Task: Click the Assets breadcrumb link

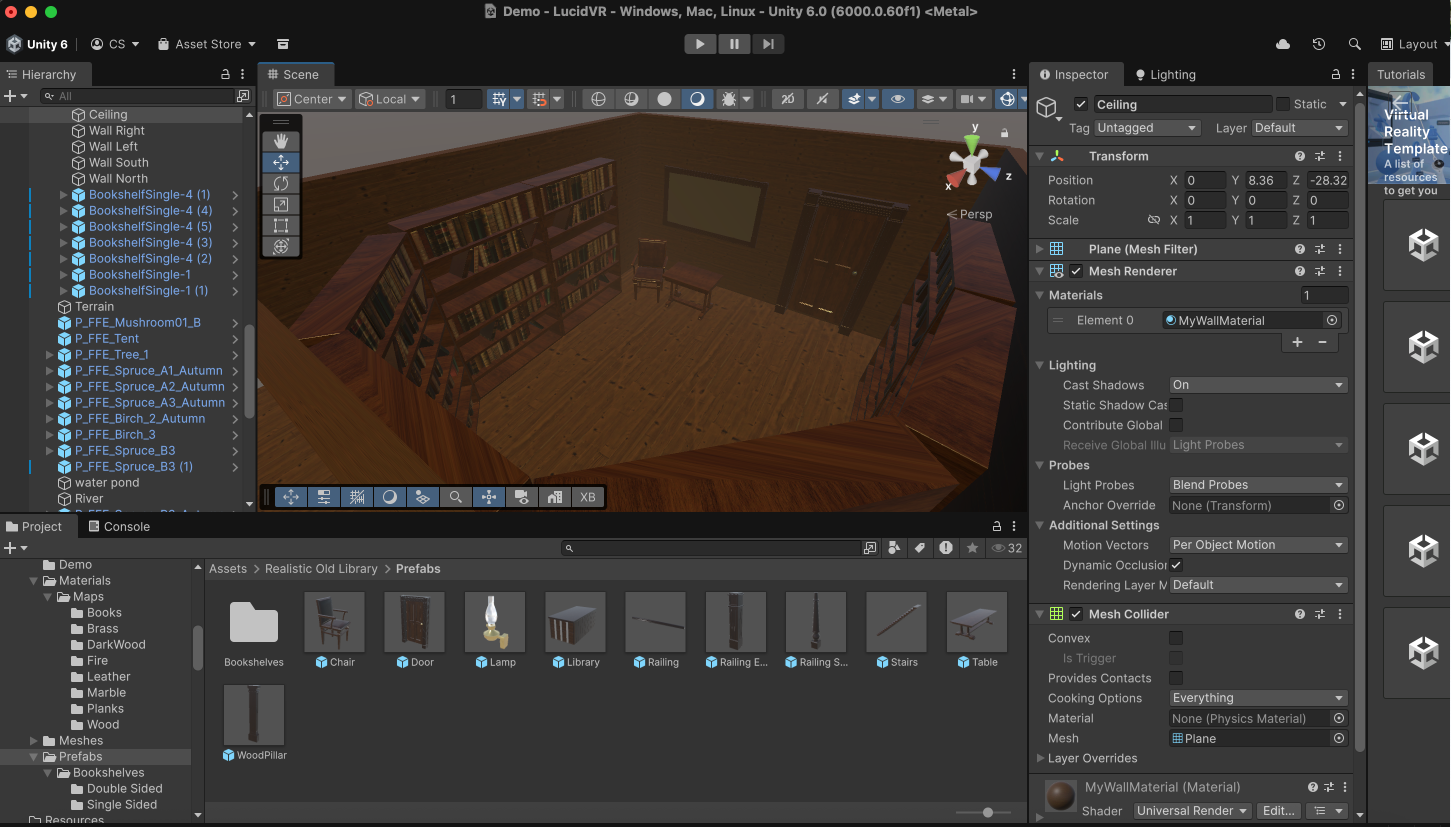Action: tap(228, 568)
